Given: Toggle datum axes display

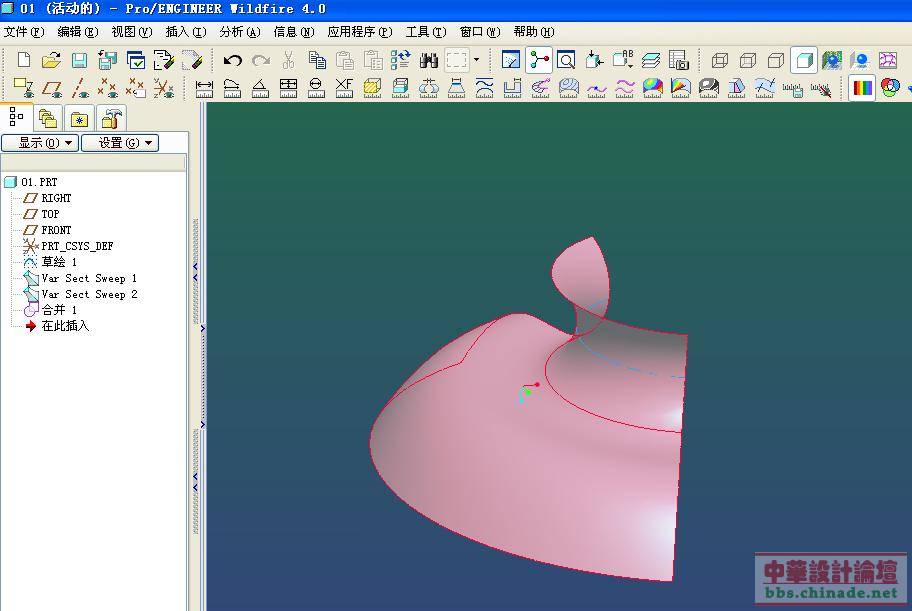Looking at the screenshot, I should tap(80, 88).
